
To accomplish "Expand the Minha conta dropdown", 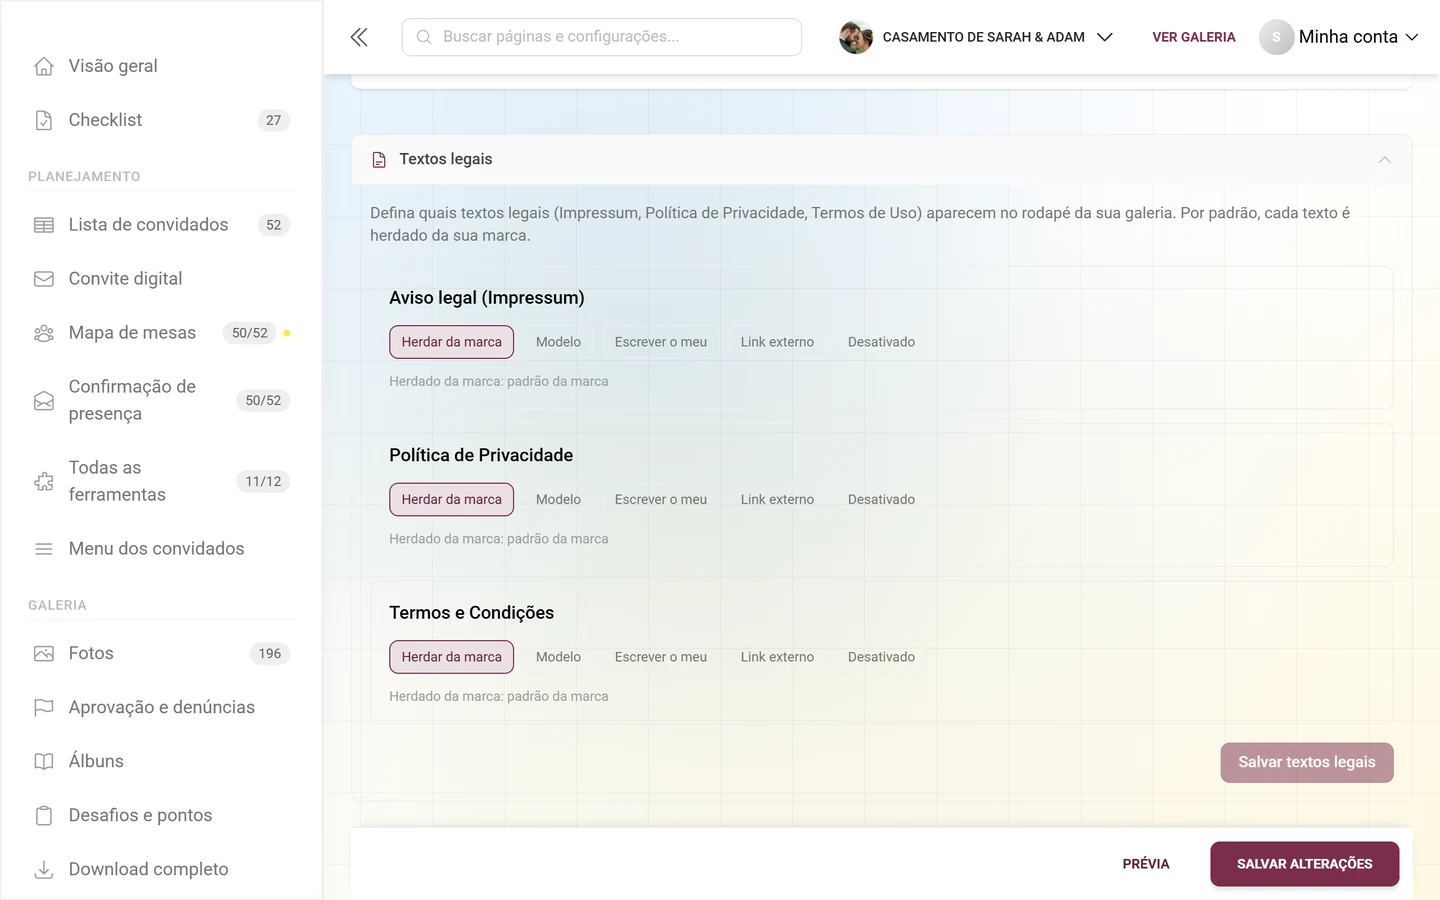I will pos(1339,37).
